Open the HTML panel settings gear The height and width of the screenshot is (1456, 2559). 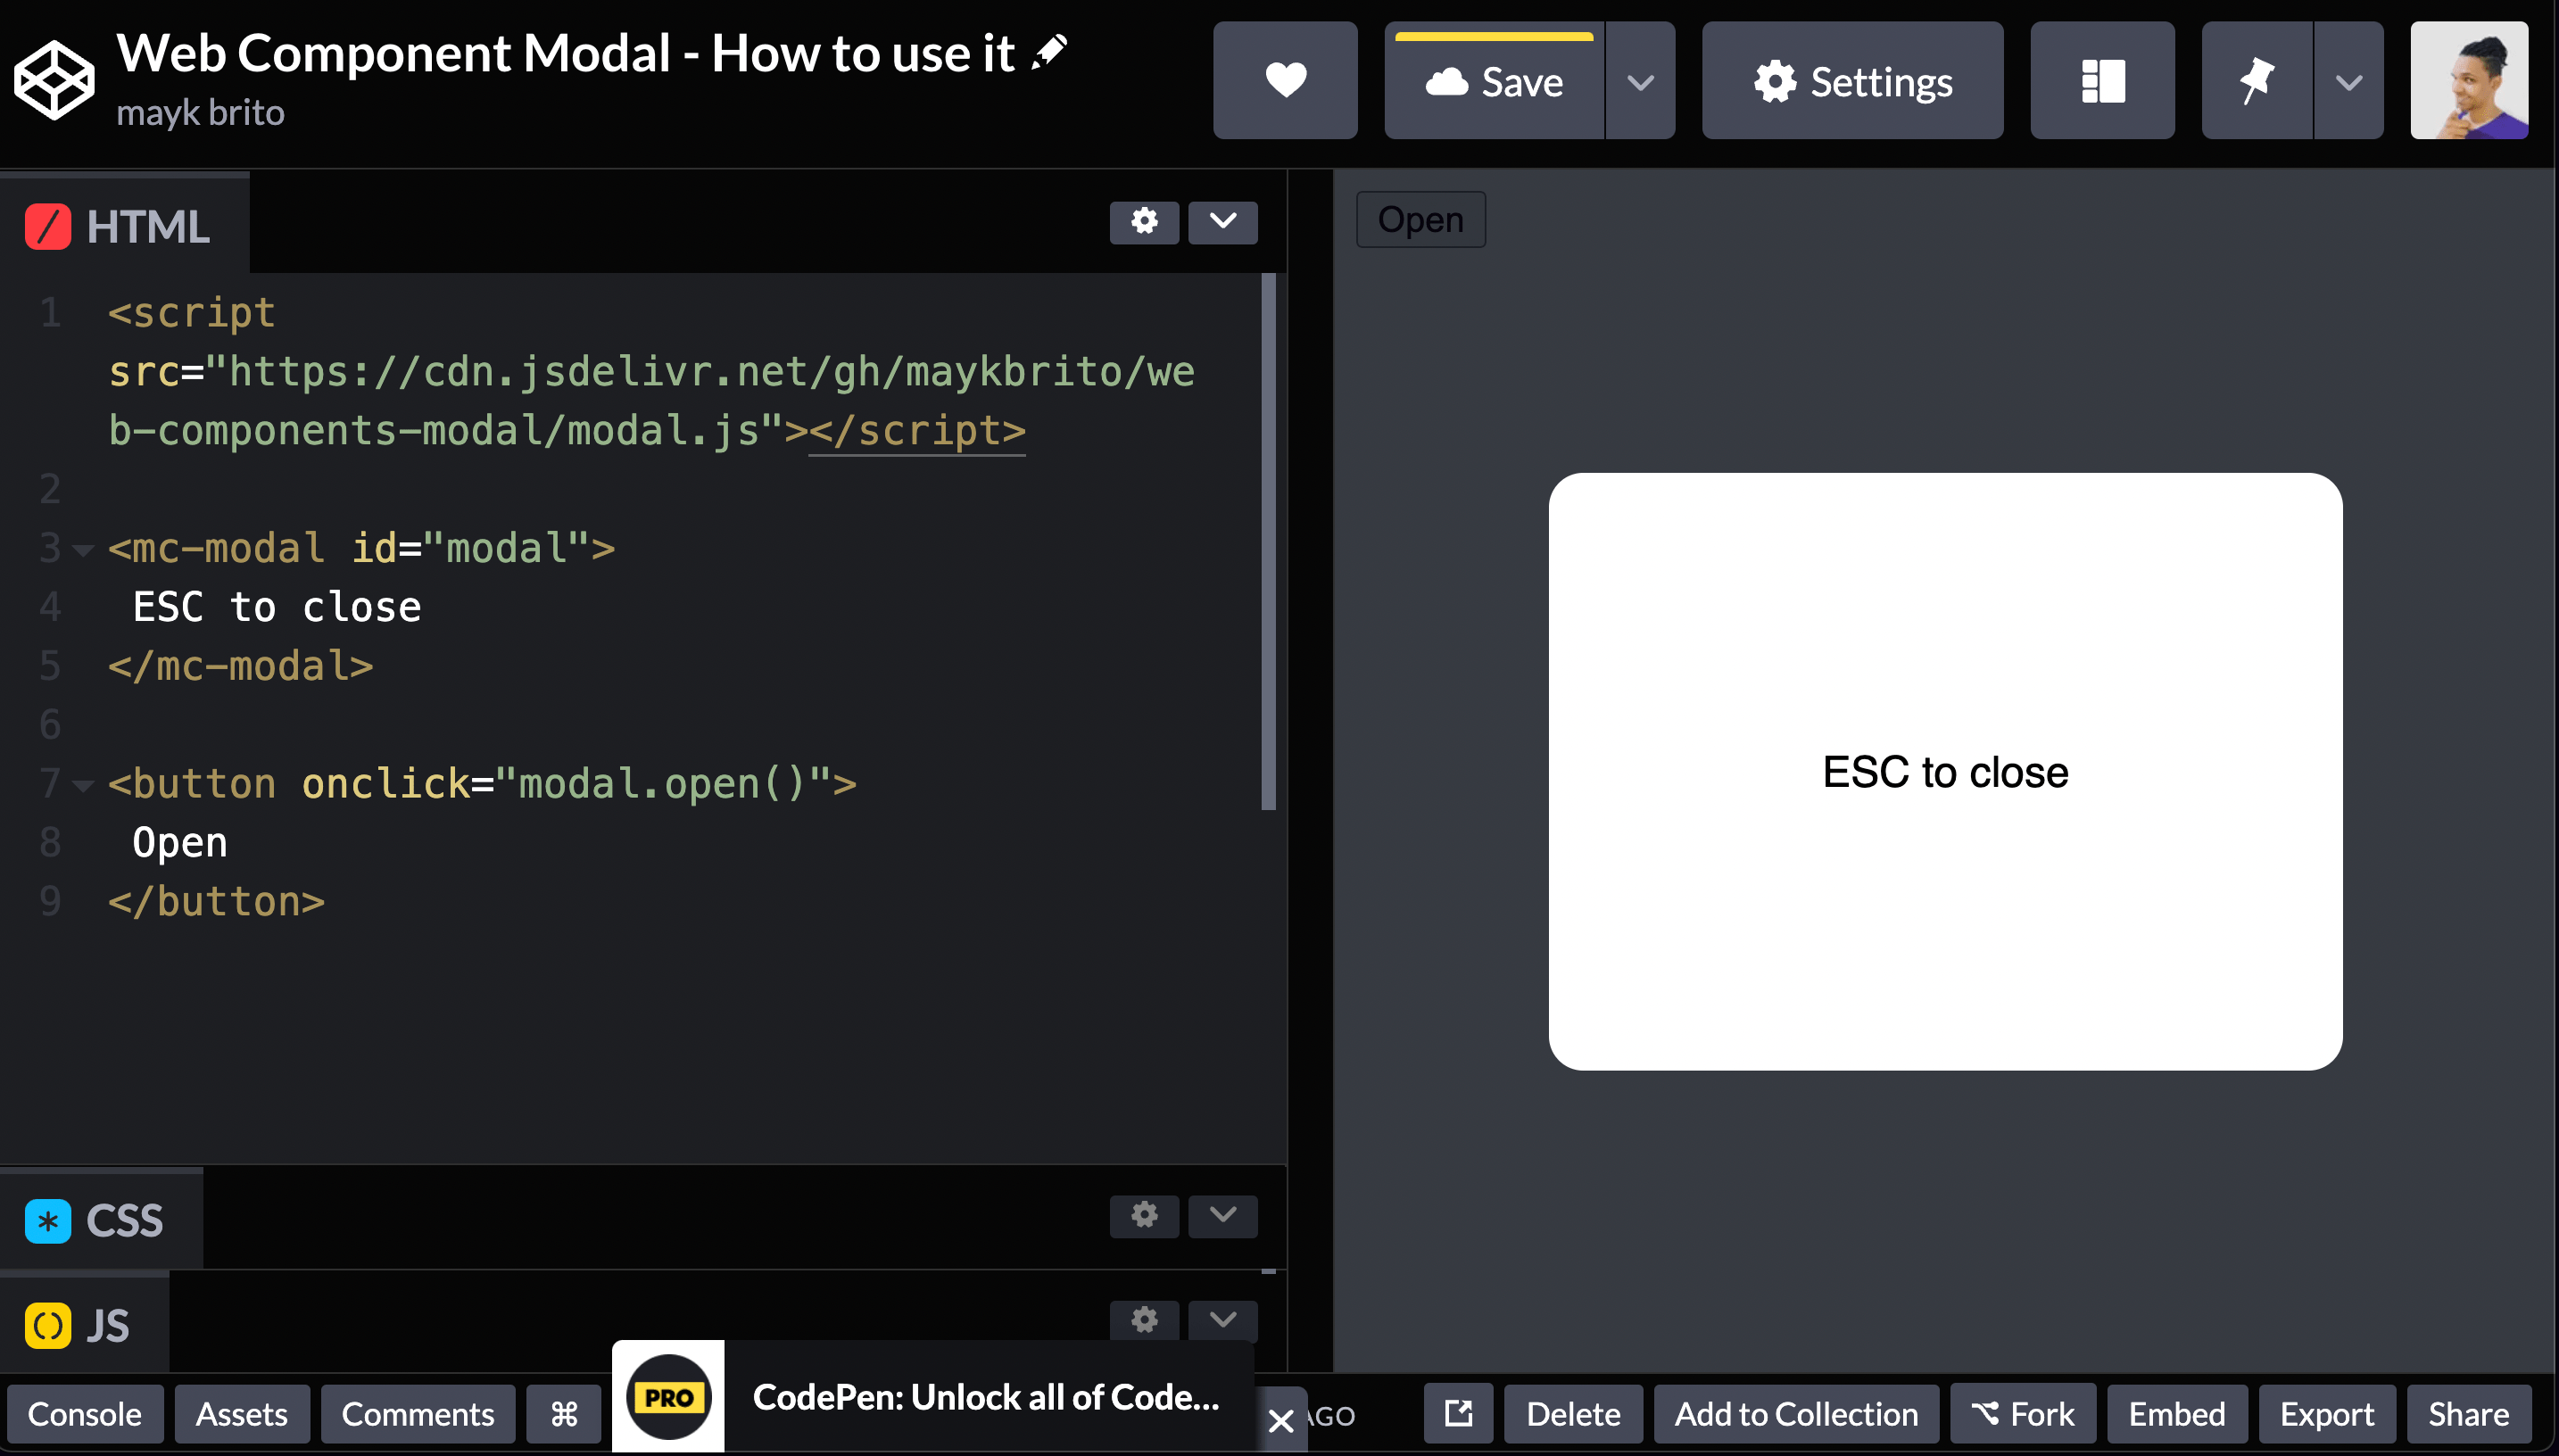pos(1143,222)
